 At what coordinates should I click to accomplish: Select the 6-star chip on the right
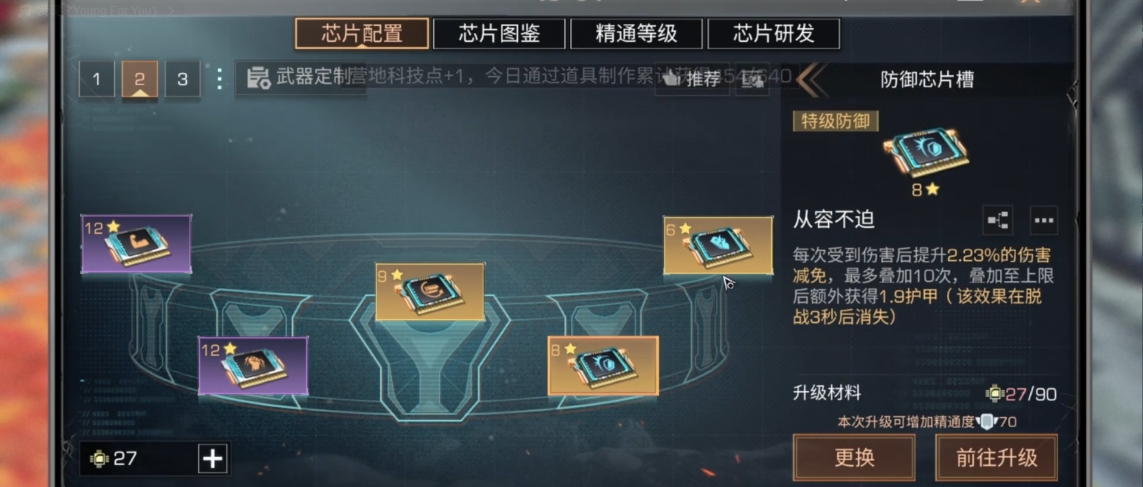point(718,246)
